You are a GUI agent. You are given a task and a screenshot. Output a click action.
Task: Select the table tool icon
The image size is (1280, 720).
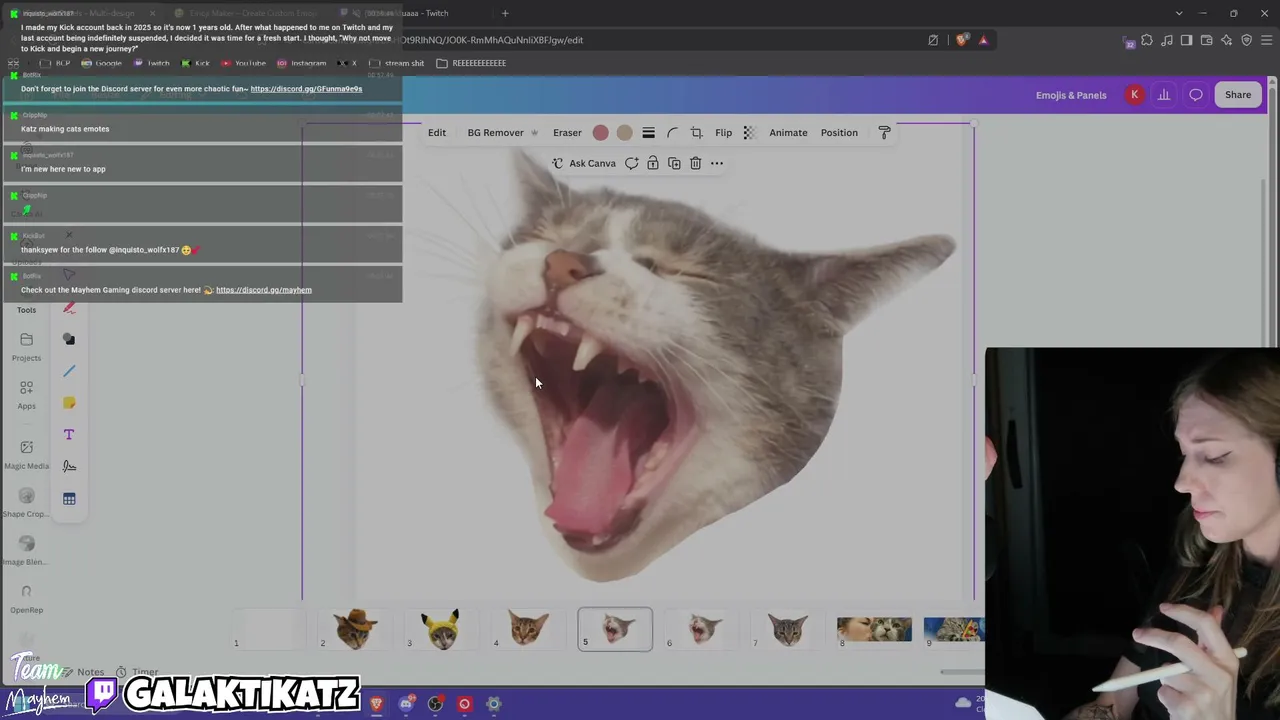point(69,499)
